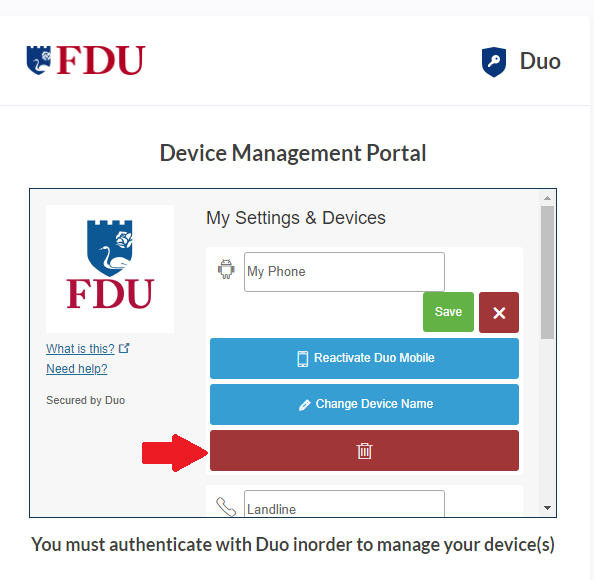Image resolution: width=594 pixels, height=580 pixels.
Task: Click the My Phone device name field
Action: [x=344, y=272]
